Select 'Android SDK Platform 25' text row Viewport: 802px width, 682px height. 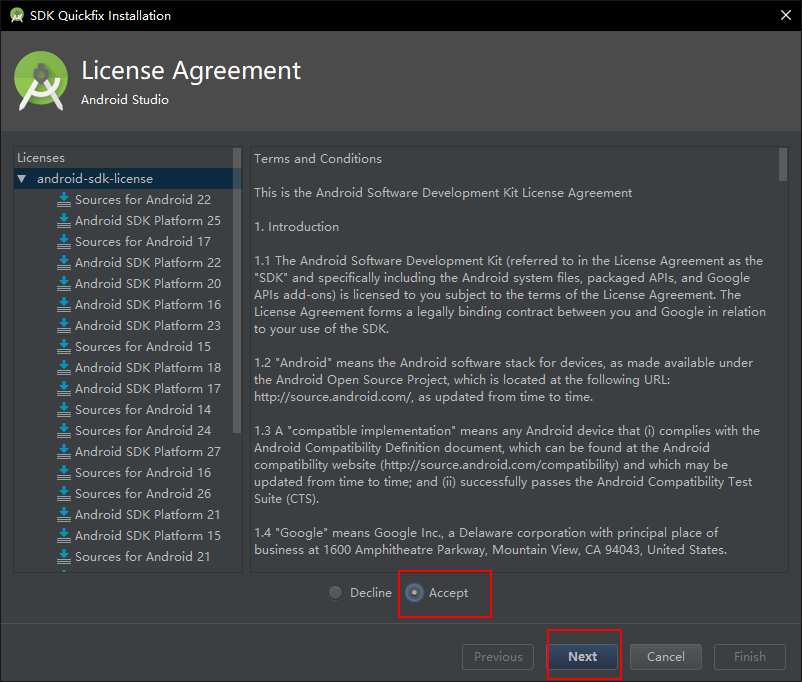point(148,221)
